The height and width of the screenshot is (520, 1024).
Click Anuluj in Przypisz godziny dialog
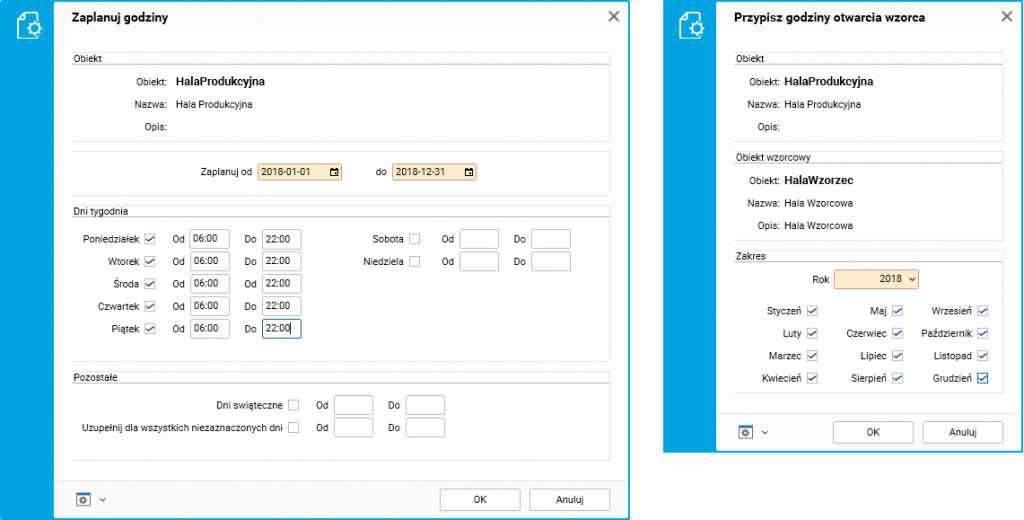coord(963,432)
